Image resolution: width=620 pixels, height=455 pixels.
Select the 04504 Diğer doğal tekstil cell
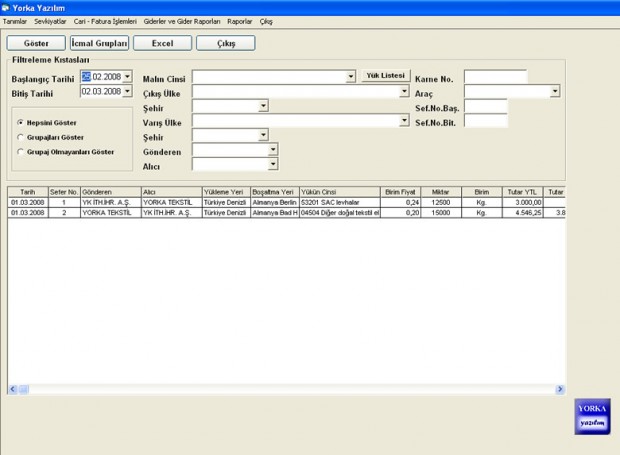coord(340,213)
